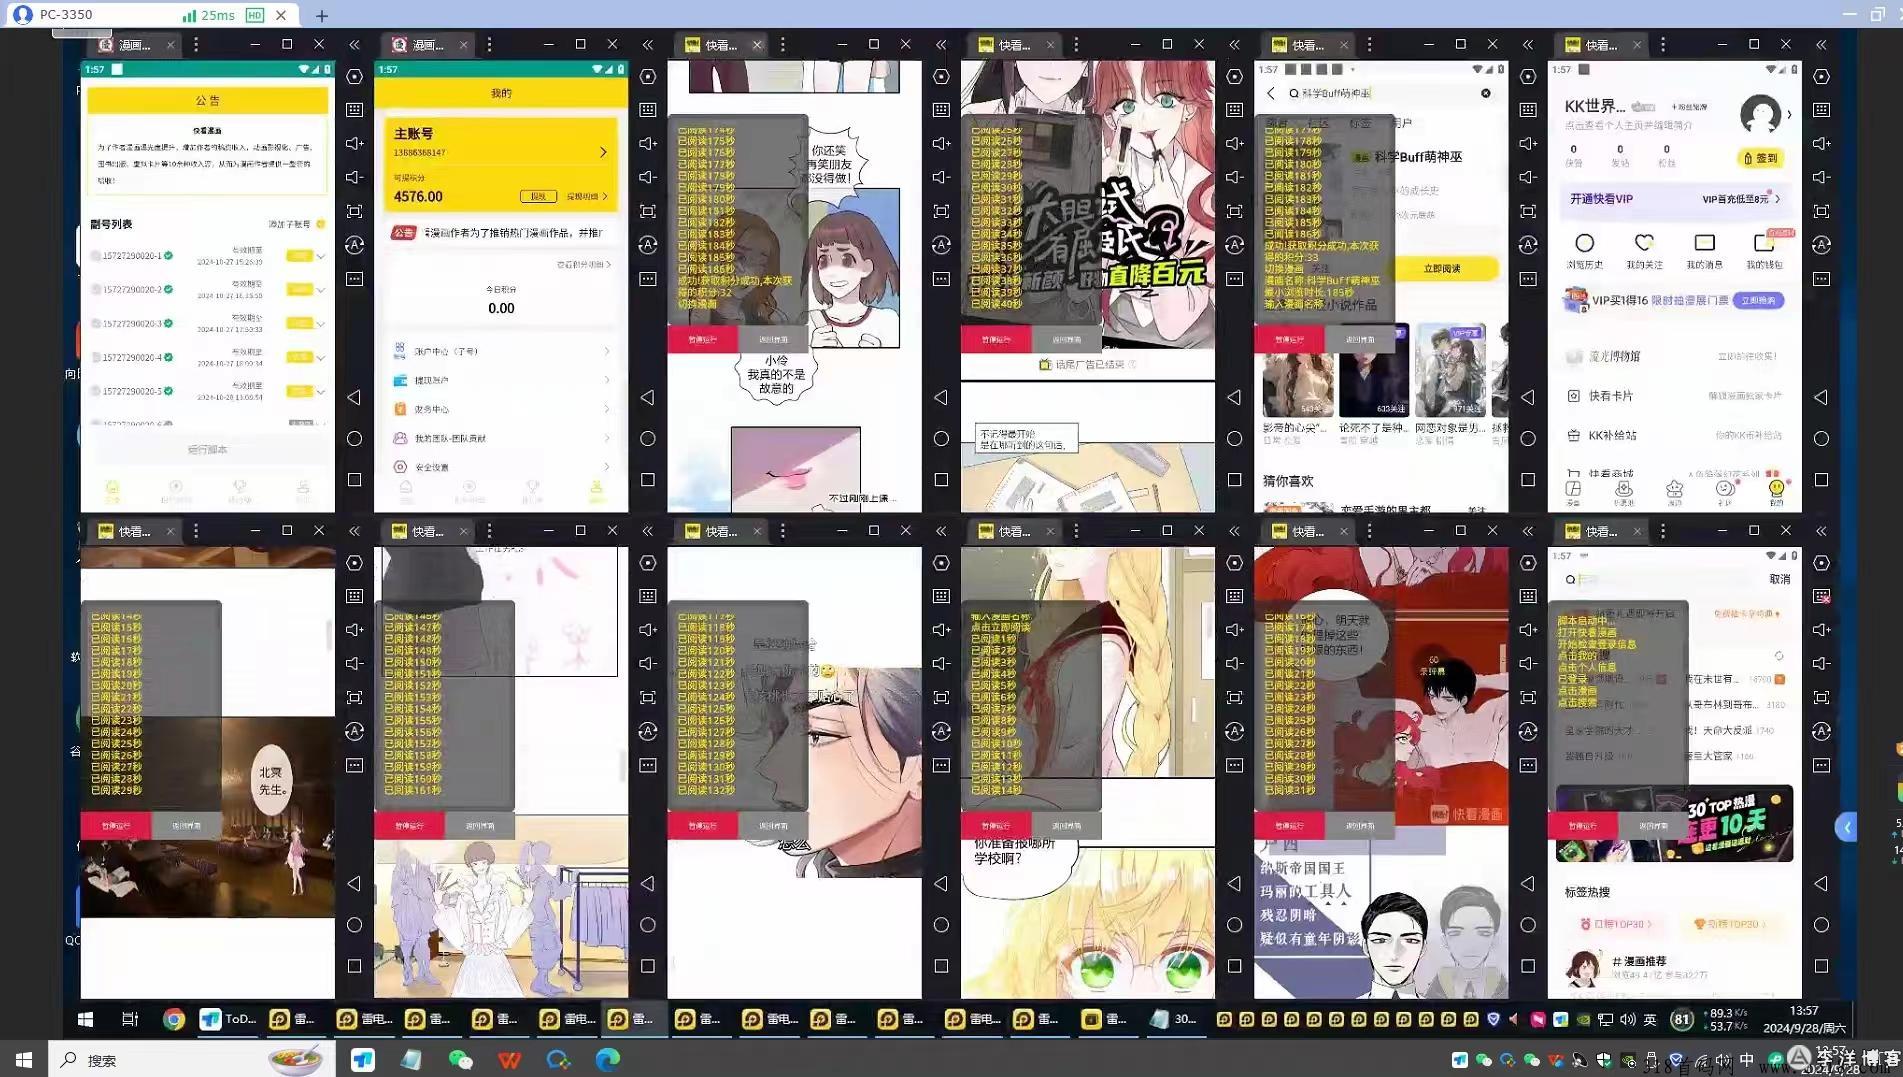1903x1077 pixels.
Task: Recent-apps square beside 我的 account emulator
Action: 648,480
